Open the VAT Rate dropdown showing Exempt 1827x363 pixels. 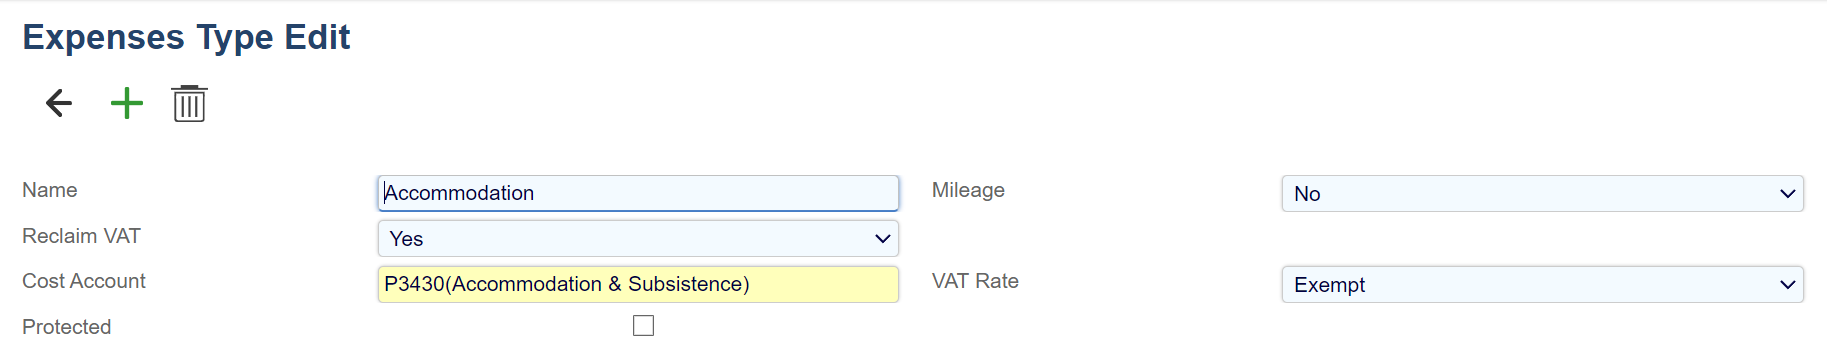(1542, 285)
